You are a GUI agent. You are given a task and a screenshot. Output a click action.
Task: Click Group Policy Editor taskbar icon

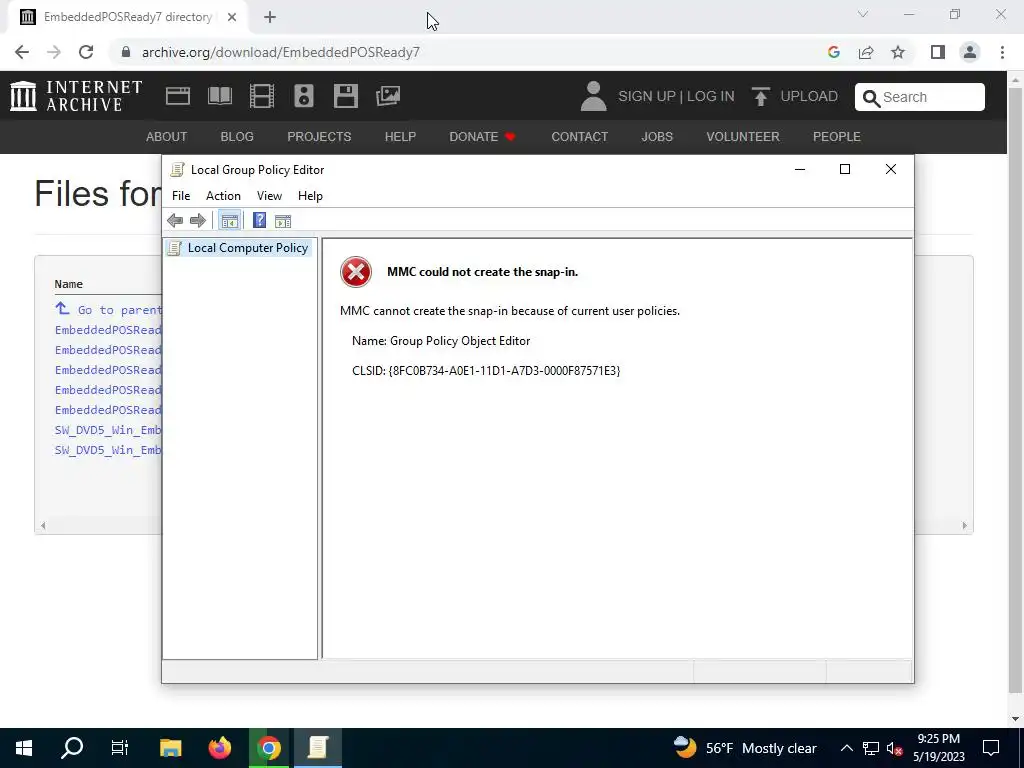coord(317,748)
